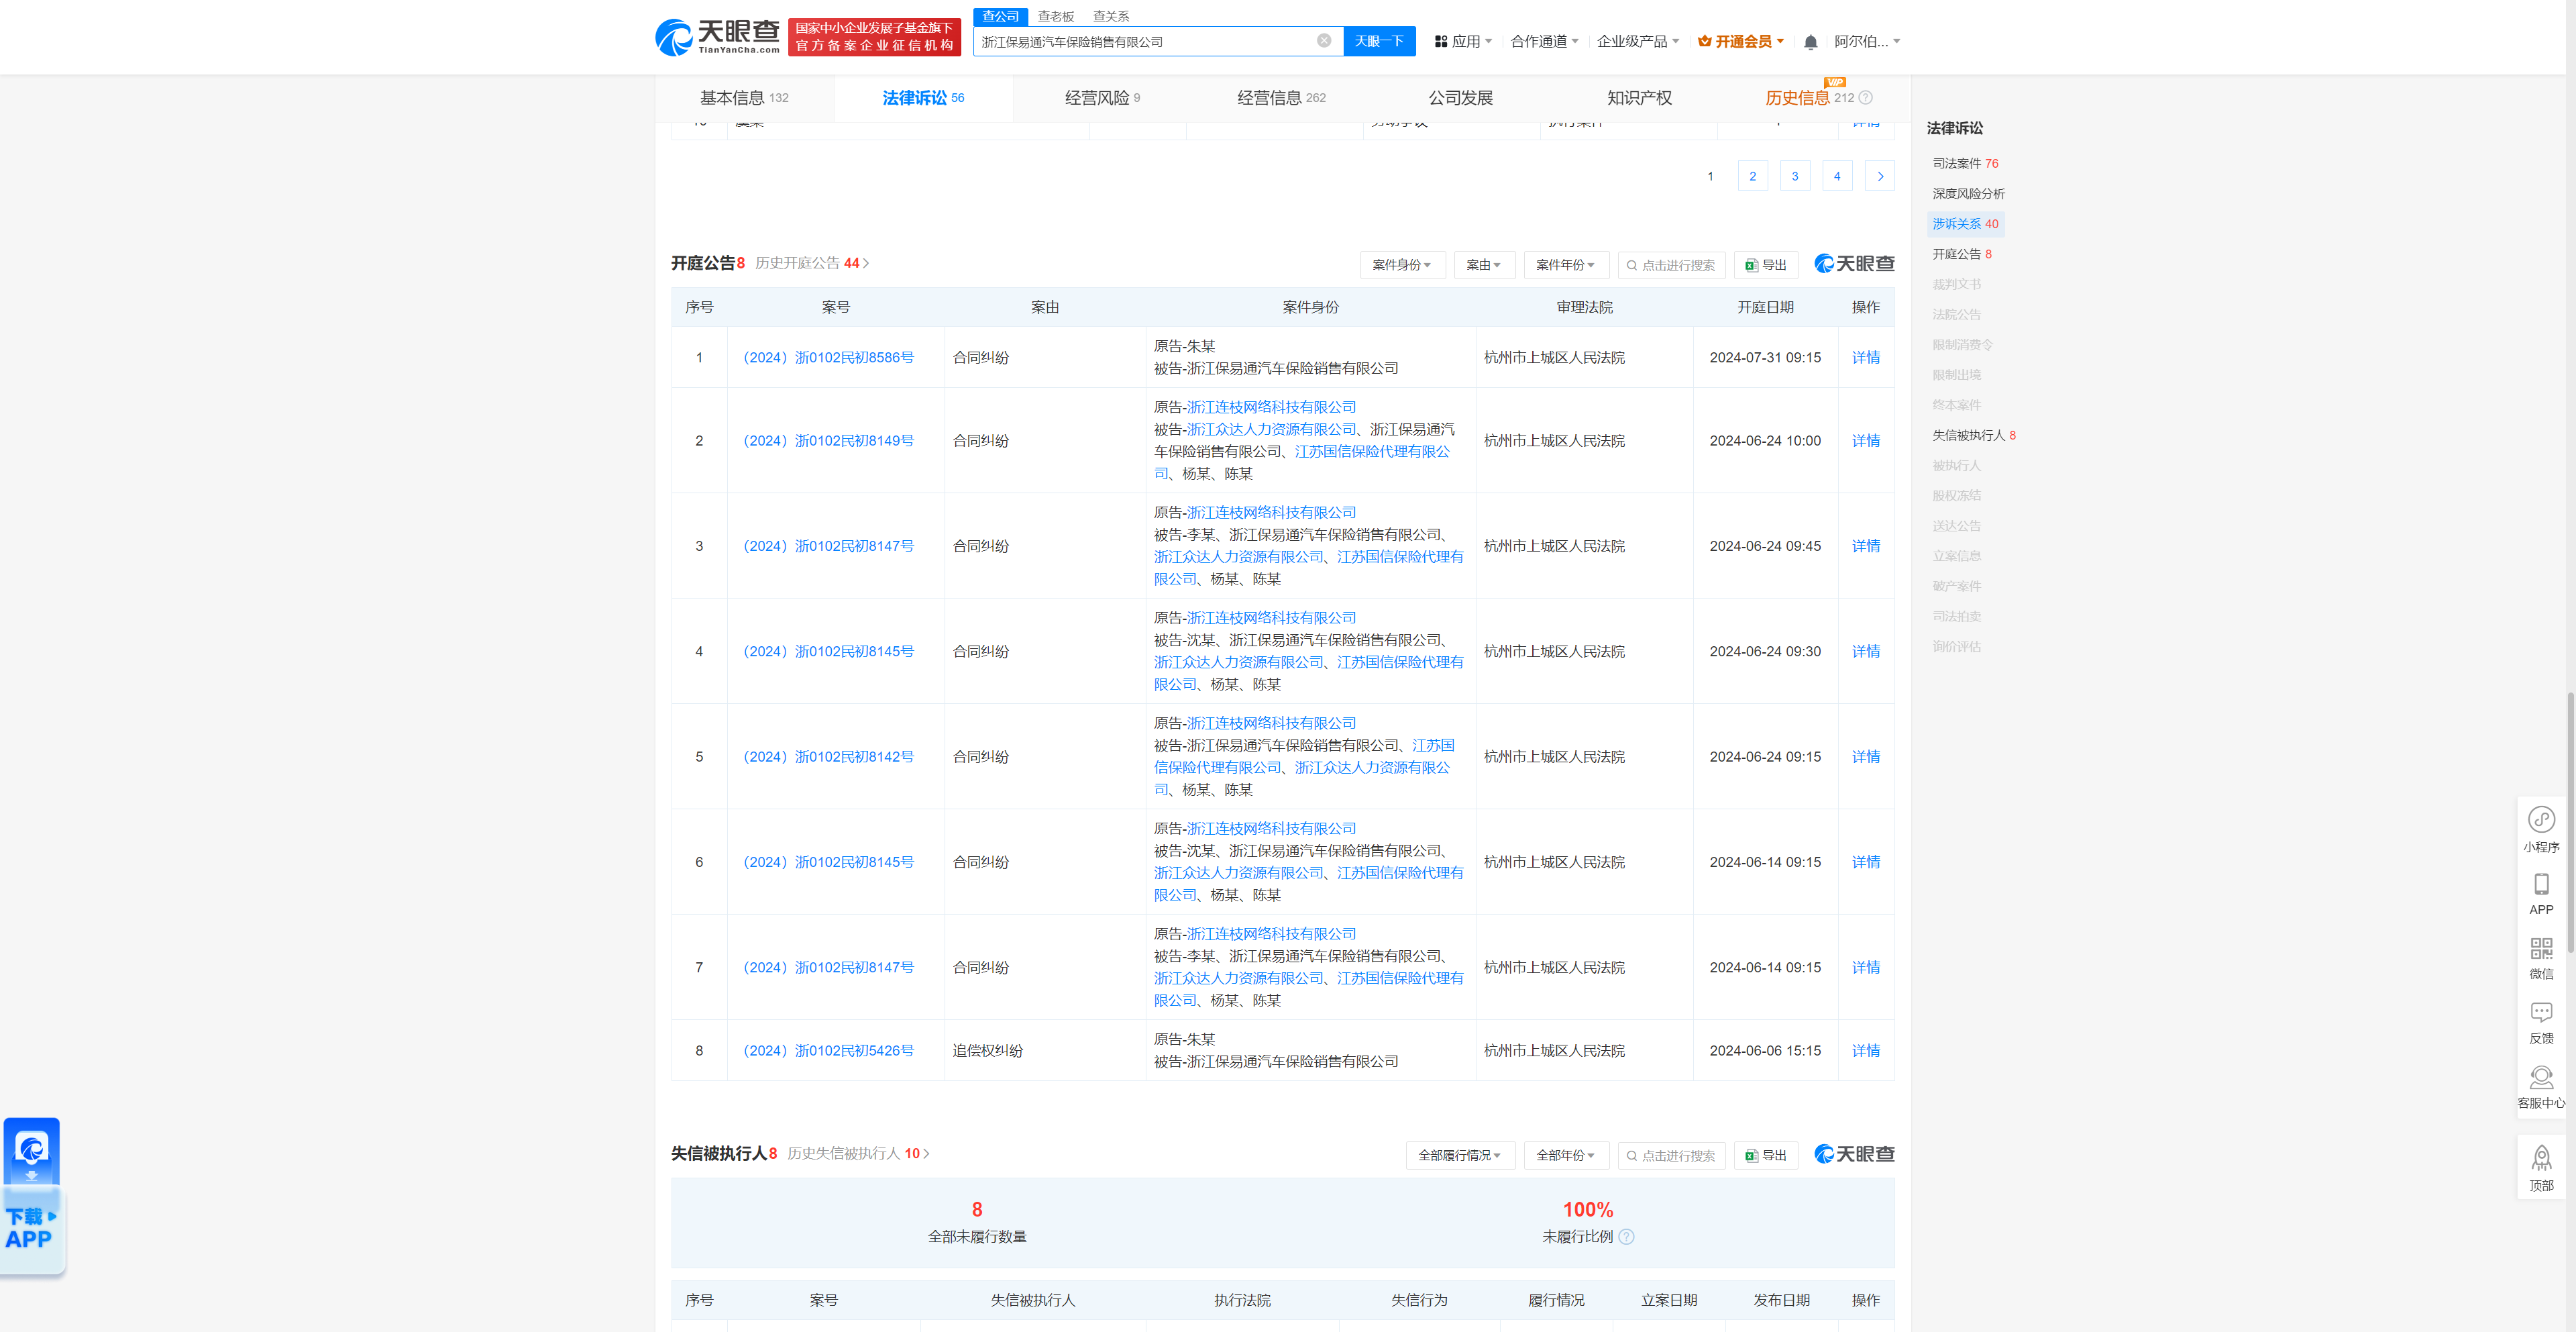Image resolution: width=2576 pixels, height=1332 pixels.
Task: Open the notification bell
Action: [x=1810, y=42]
